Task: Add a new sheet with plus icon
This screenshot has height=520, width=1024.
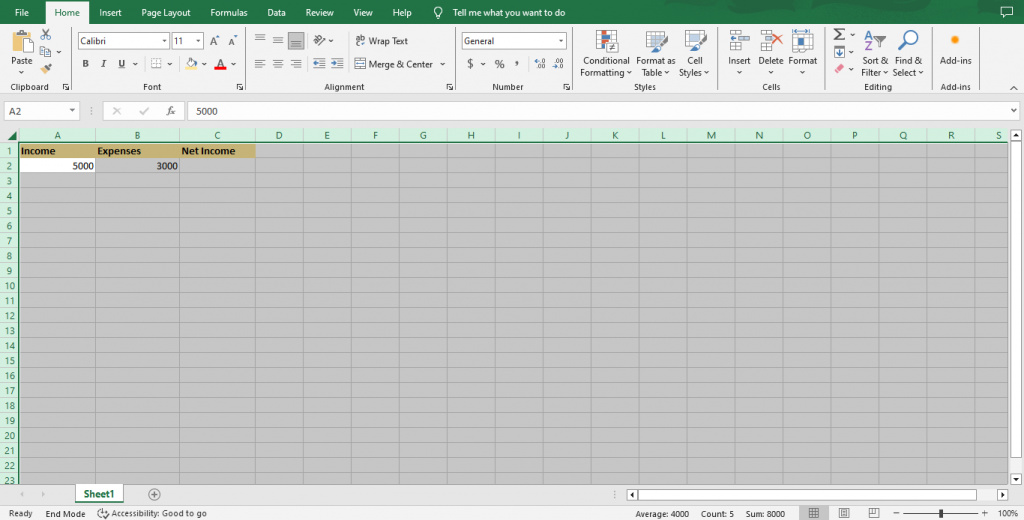Action: click(x=154, y=494)
